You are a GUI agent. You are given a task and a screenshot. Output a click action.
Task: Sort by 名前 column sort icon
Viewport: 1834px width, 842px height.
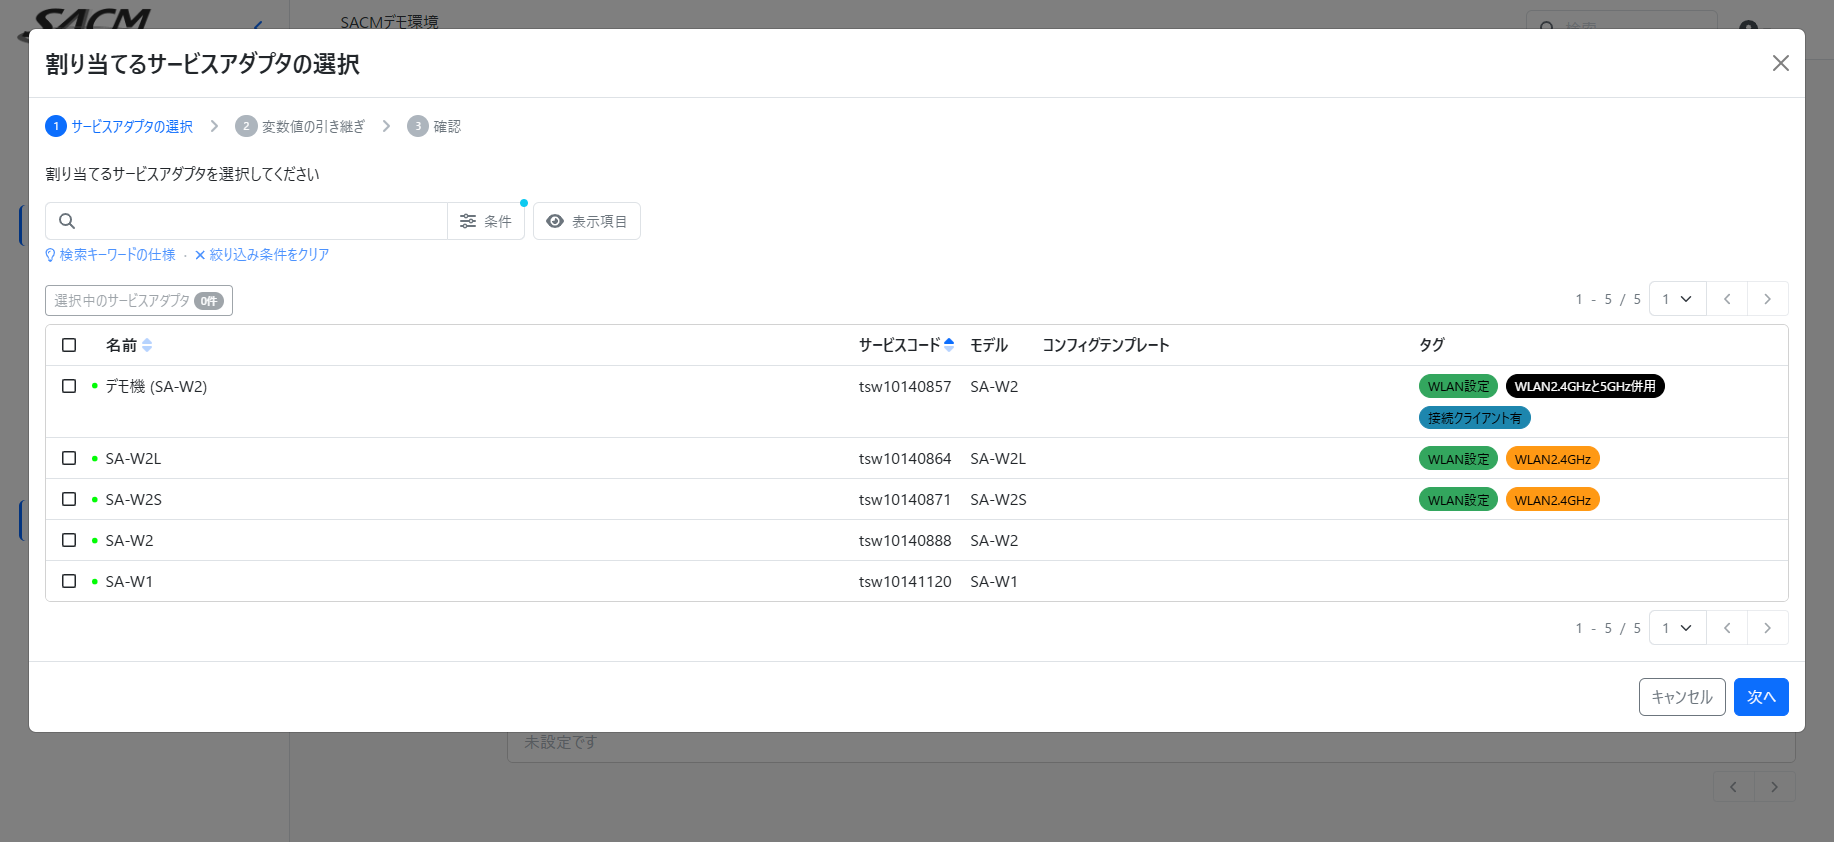tap(147, 345)
